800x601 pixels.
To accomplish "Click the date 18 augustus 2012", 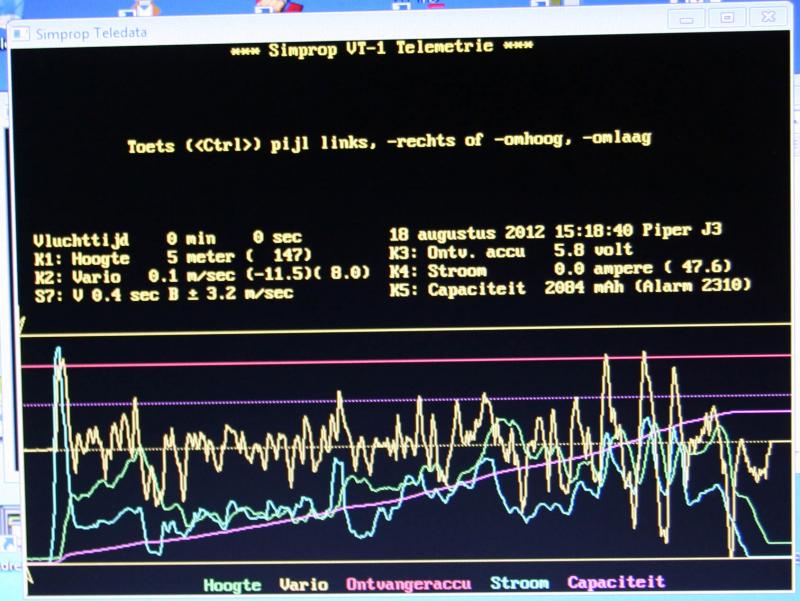I will [x=467, y=234].
